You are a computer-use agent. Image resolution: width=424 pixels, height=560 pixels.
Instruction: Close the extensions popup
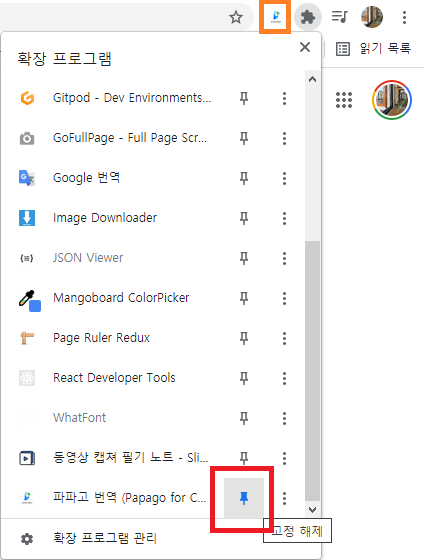[x=305, y=47]
